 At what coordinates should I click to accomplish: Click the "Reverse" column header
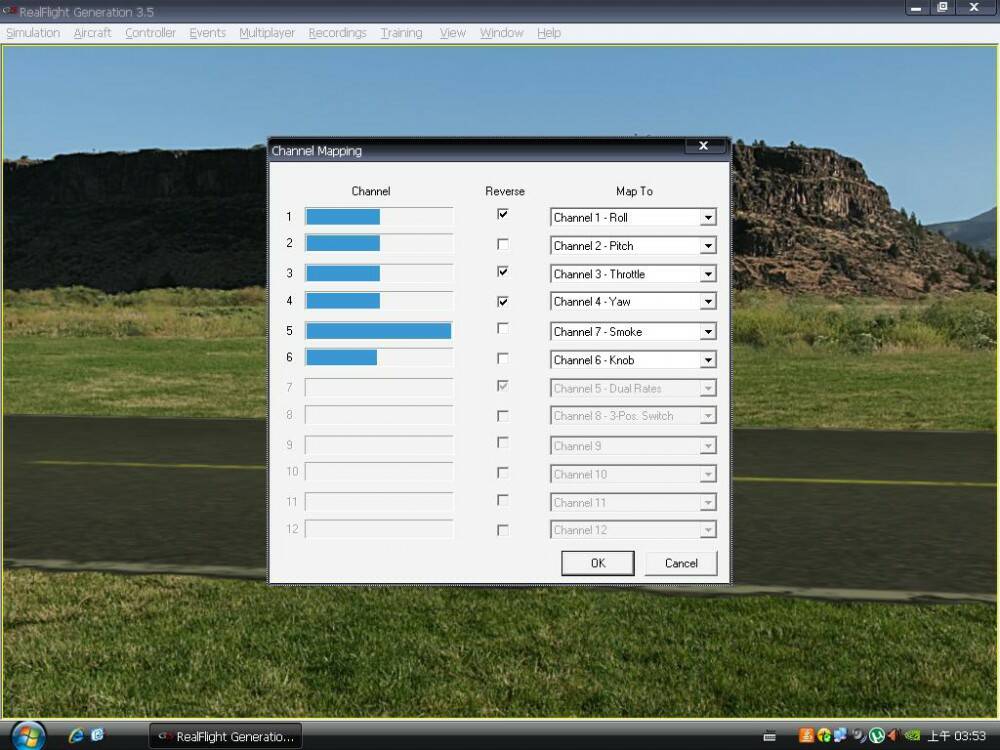[504, 191]
